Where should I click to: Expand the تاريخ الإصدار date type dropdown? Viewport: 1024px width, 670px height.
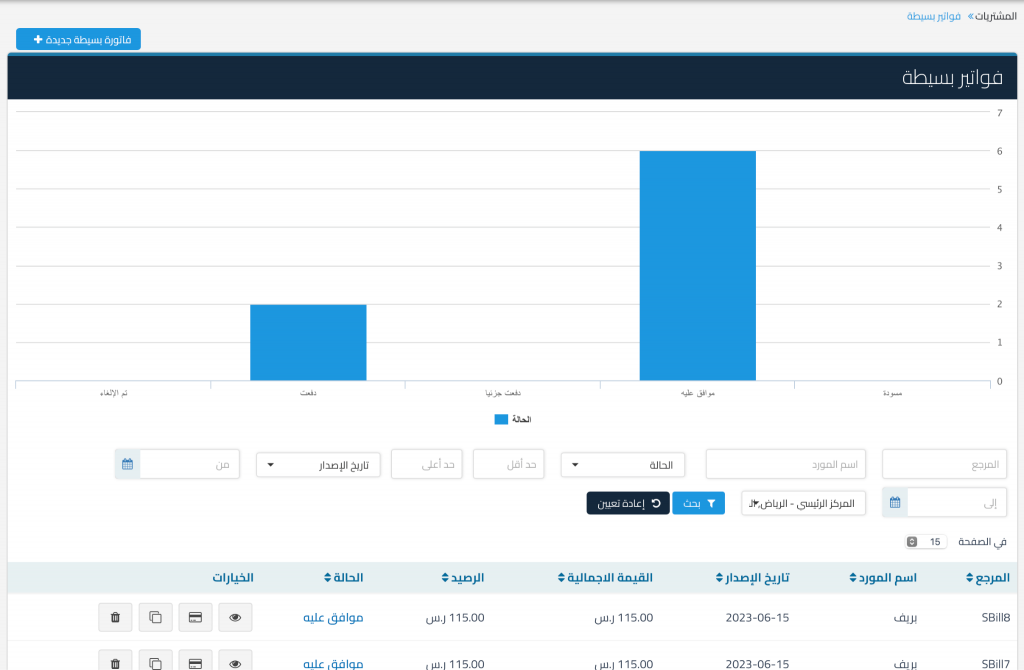(x=318, y=464)
